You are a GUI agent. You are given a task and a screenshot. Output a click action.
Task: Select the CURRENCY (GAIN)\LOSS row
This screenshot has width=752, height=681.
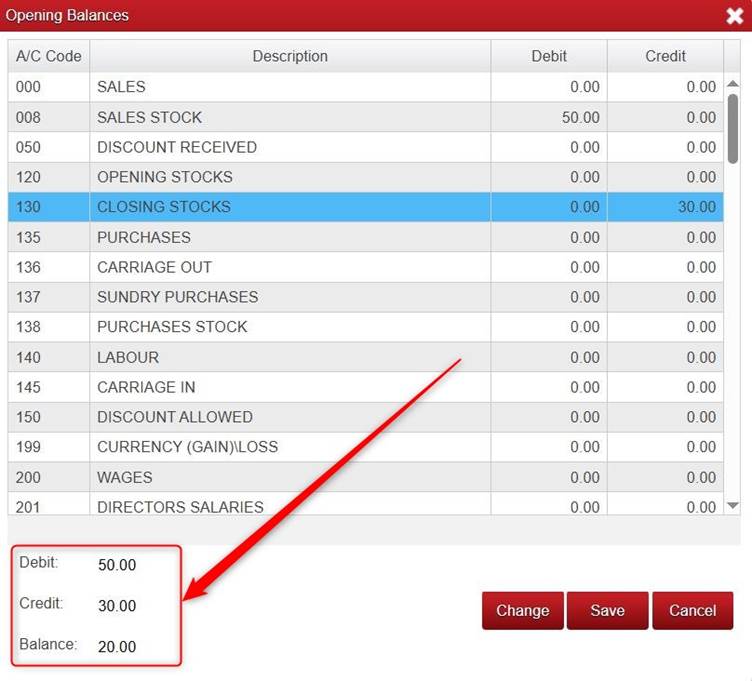pyautogui.click(x=365, y=446)
